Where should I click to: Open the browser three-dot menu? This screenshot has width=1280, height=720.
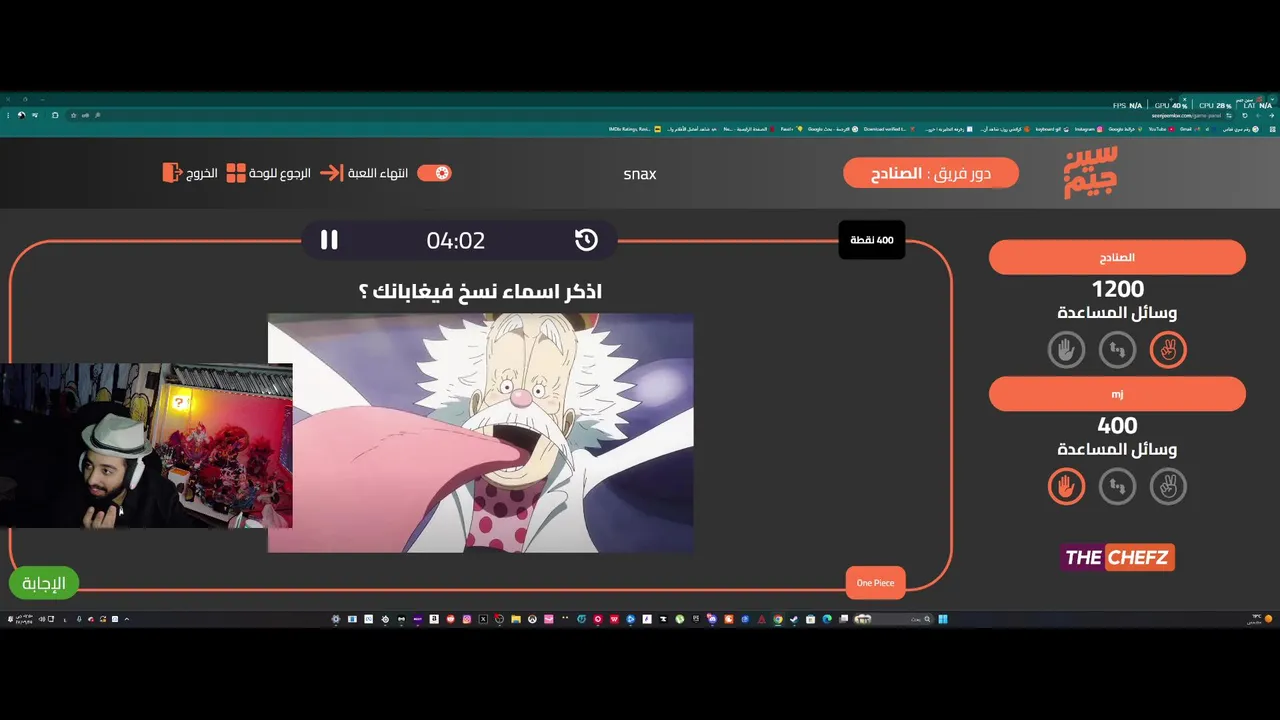pos(8,115)
